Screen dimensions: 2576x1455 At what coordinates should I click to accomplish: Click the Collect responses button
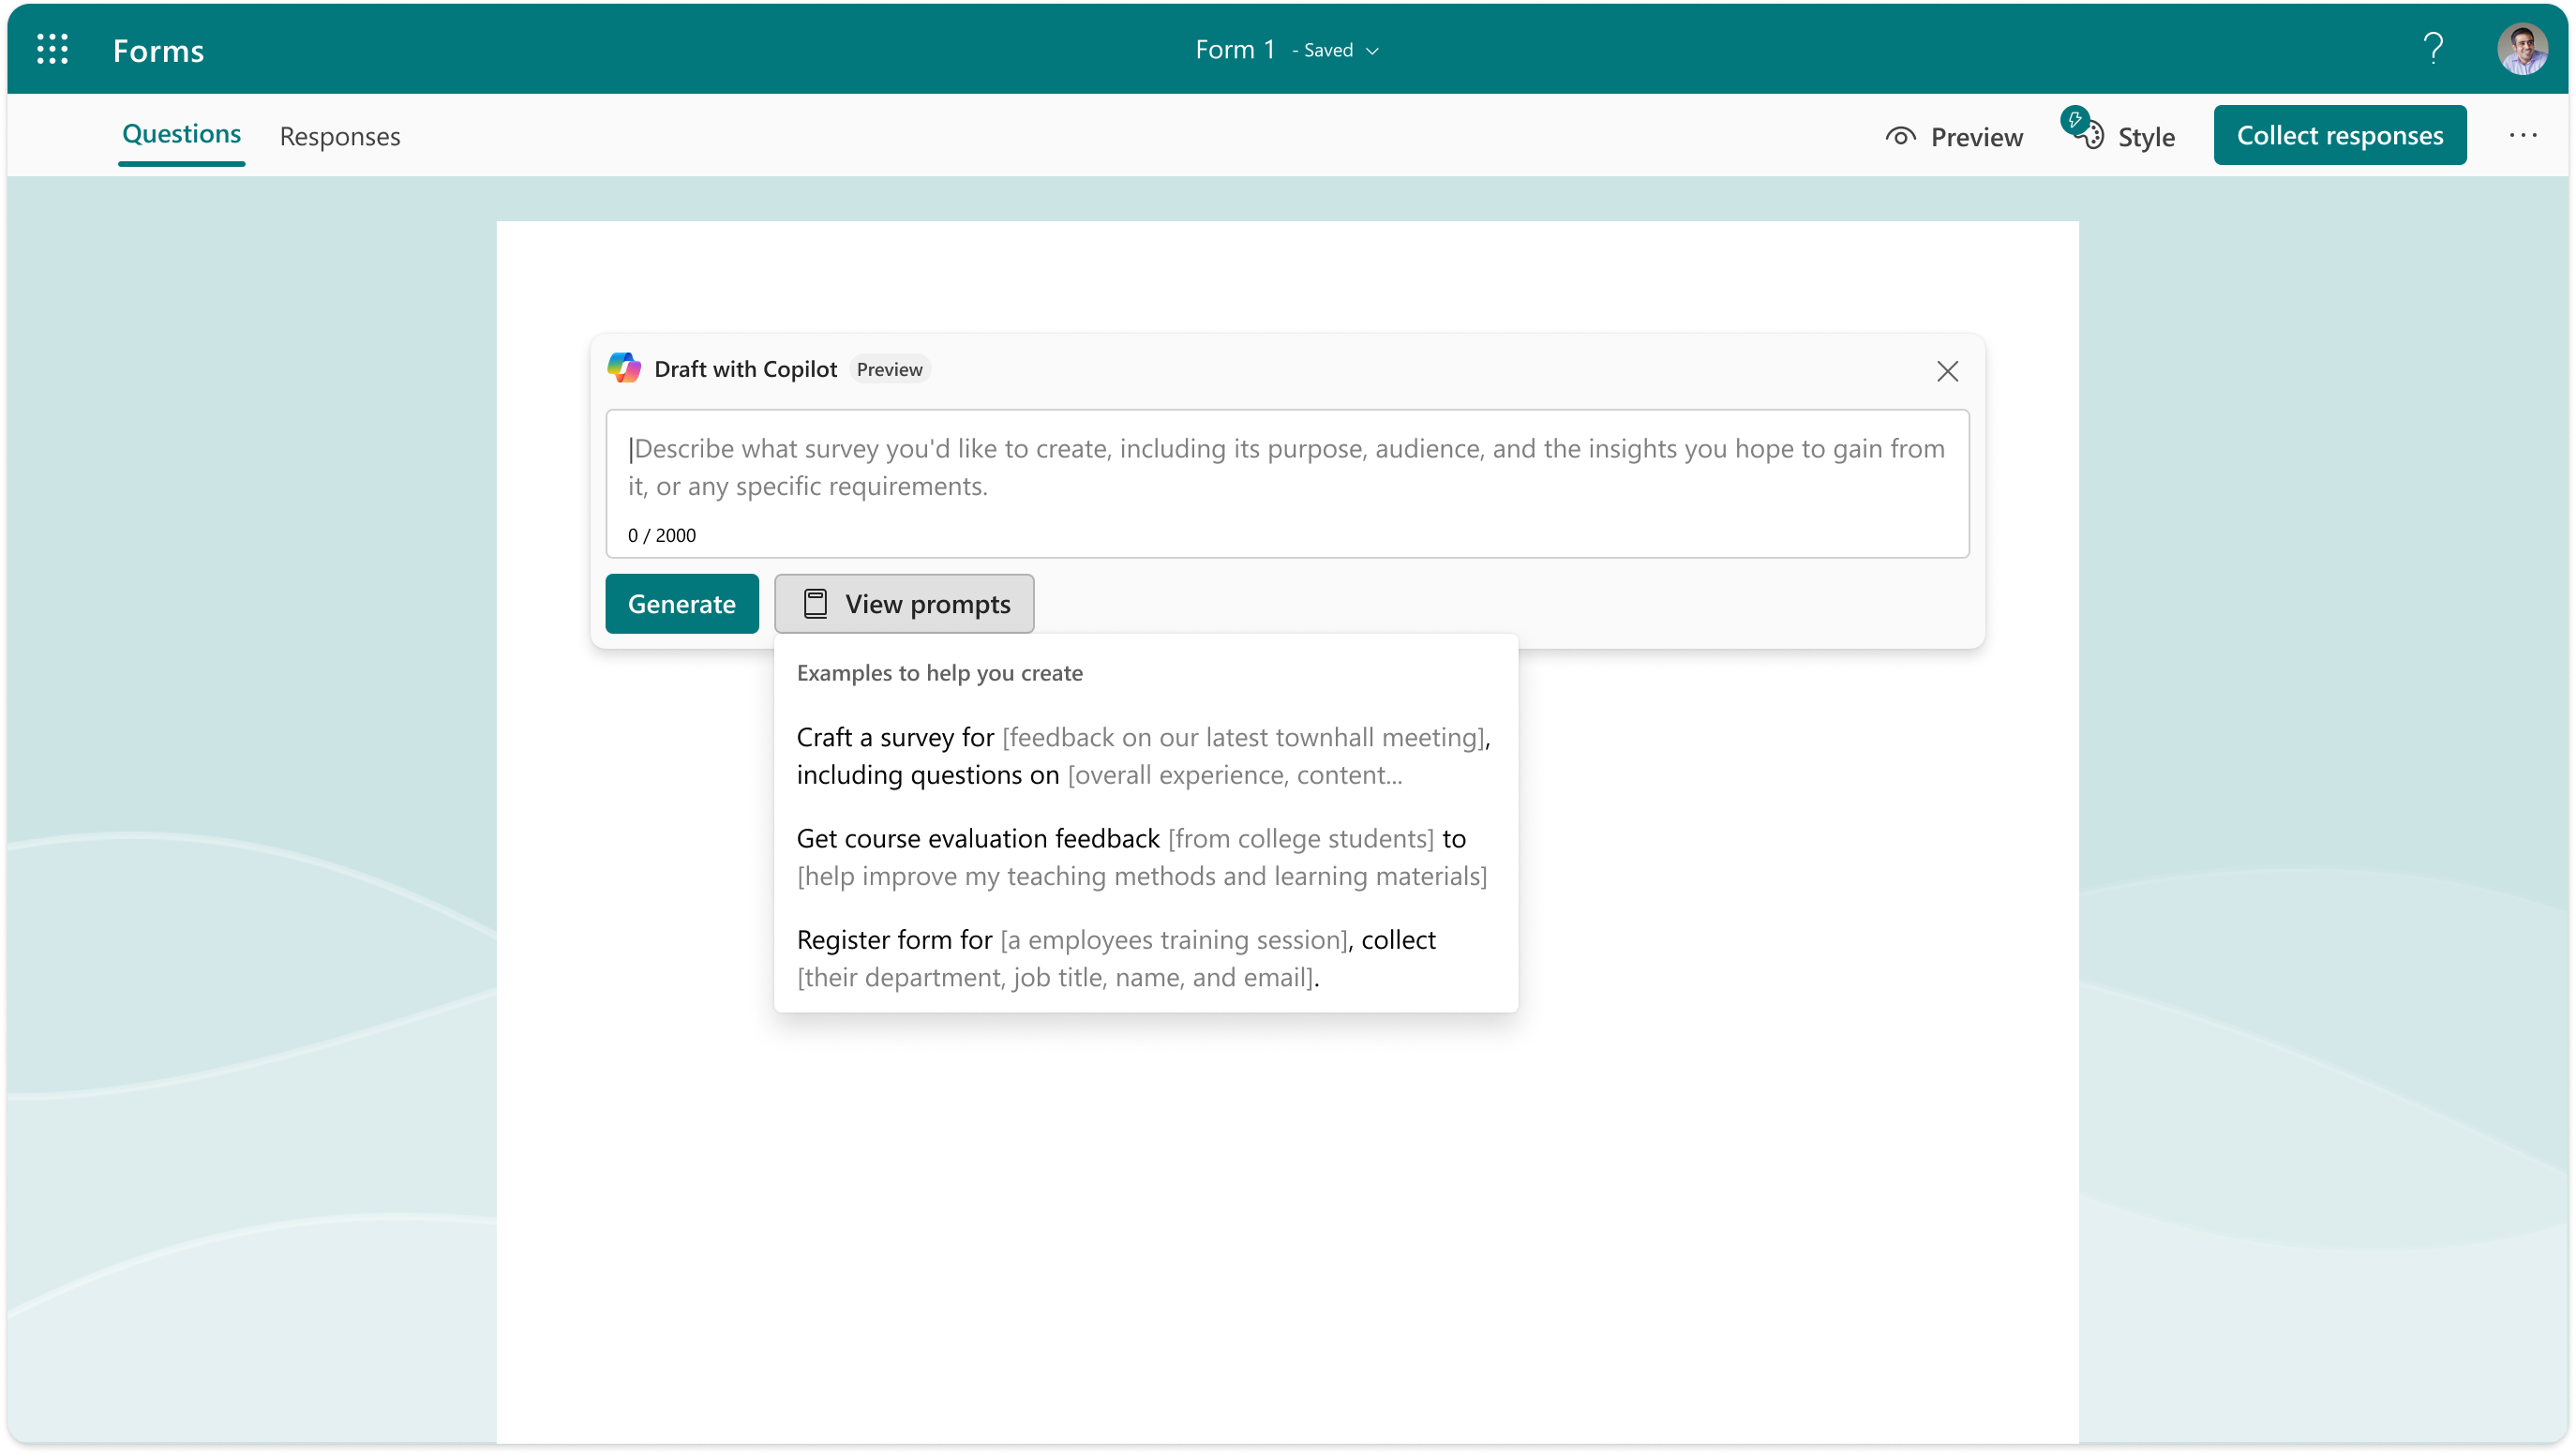pos(2339,134)
